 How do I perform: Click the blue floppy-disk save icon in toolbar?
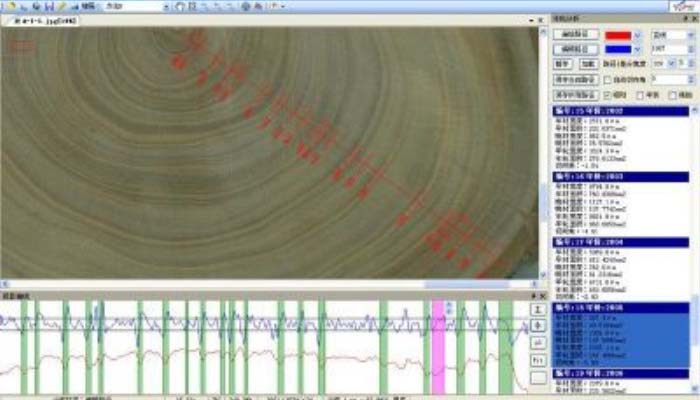click(x=48, y=6)
